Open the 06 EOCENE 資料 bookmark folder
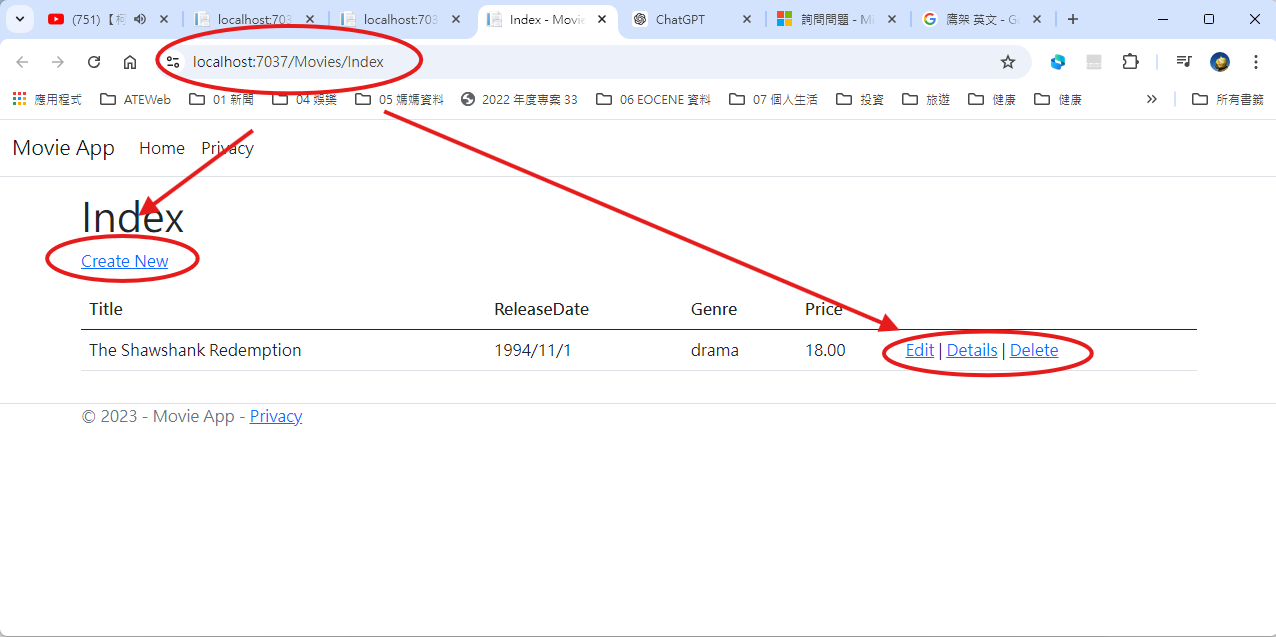1276x637 pixels. tap(653, 99)
